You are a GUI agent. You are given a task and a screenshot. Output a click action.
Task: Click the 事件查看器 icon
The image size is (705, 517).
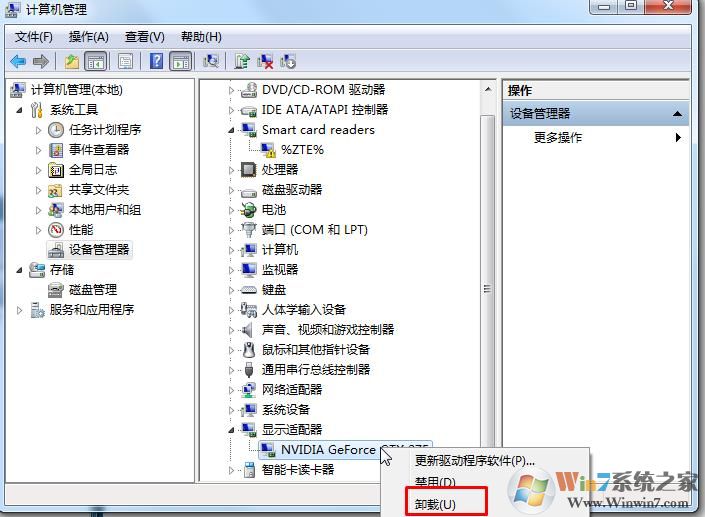pos(56,150)
